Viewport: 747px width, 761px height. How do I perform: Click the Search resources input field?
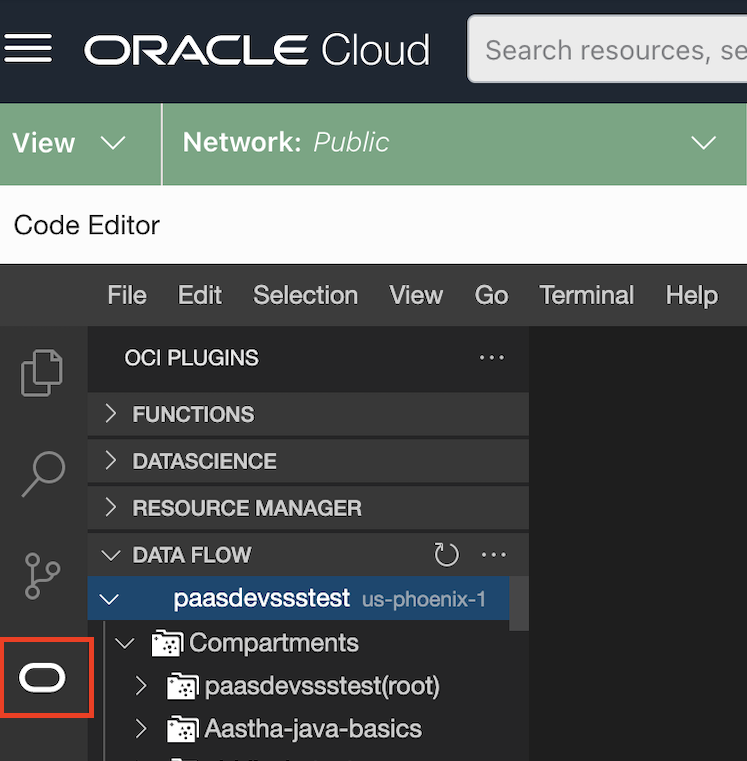pyautogui.click(x=610, y=49)
